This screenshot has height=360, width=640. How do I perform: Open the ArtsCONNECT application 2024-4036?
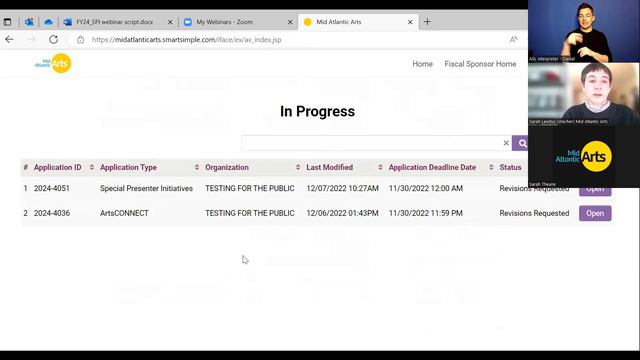[x=595, y=213]
